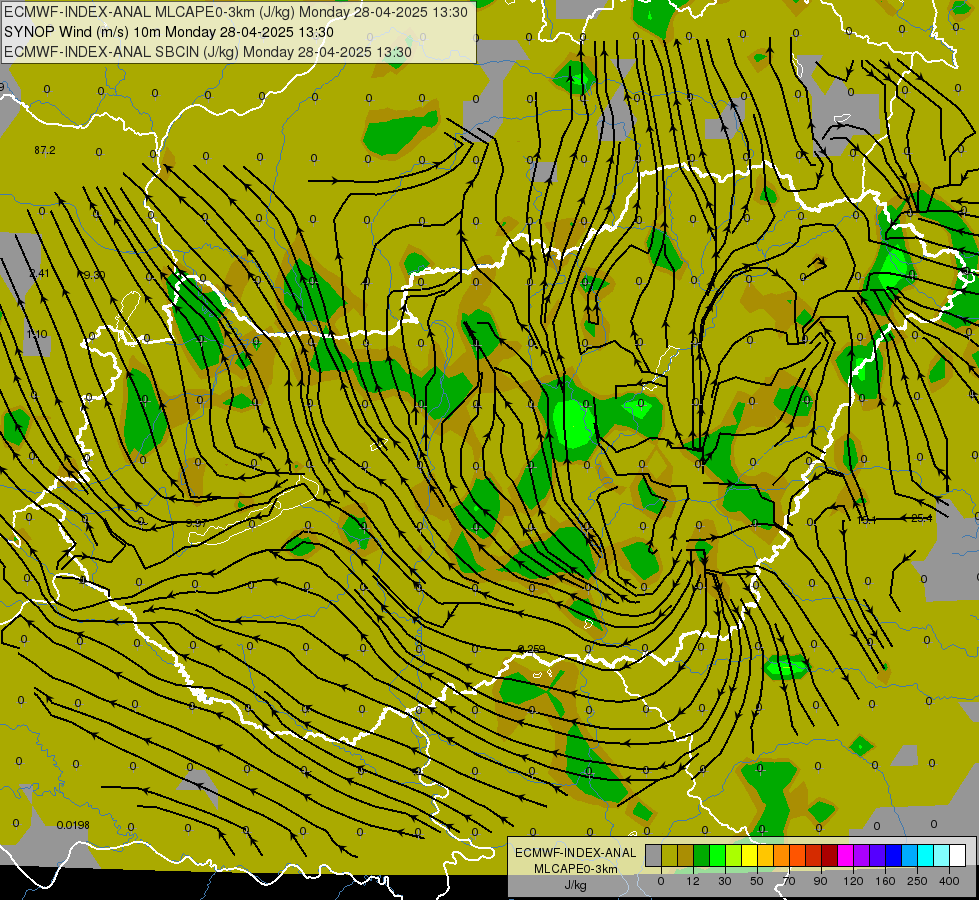
Task: Click the 0.259 value on the map
Action: pos(531,649)
